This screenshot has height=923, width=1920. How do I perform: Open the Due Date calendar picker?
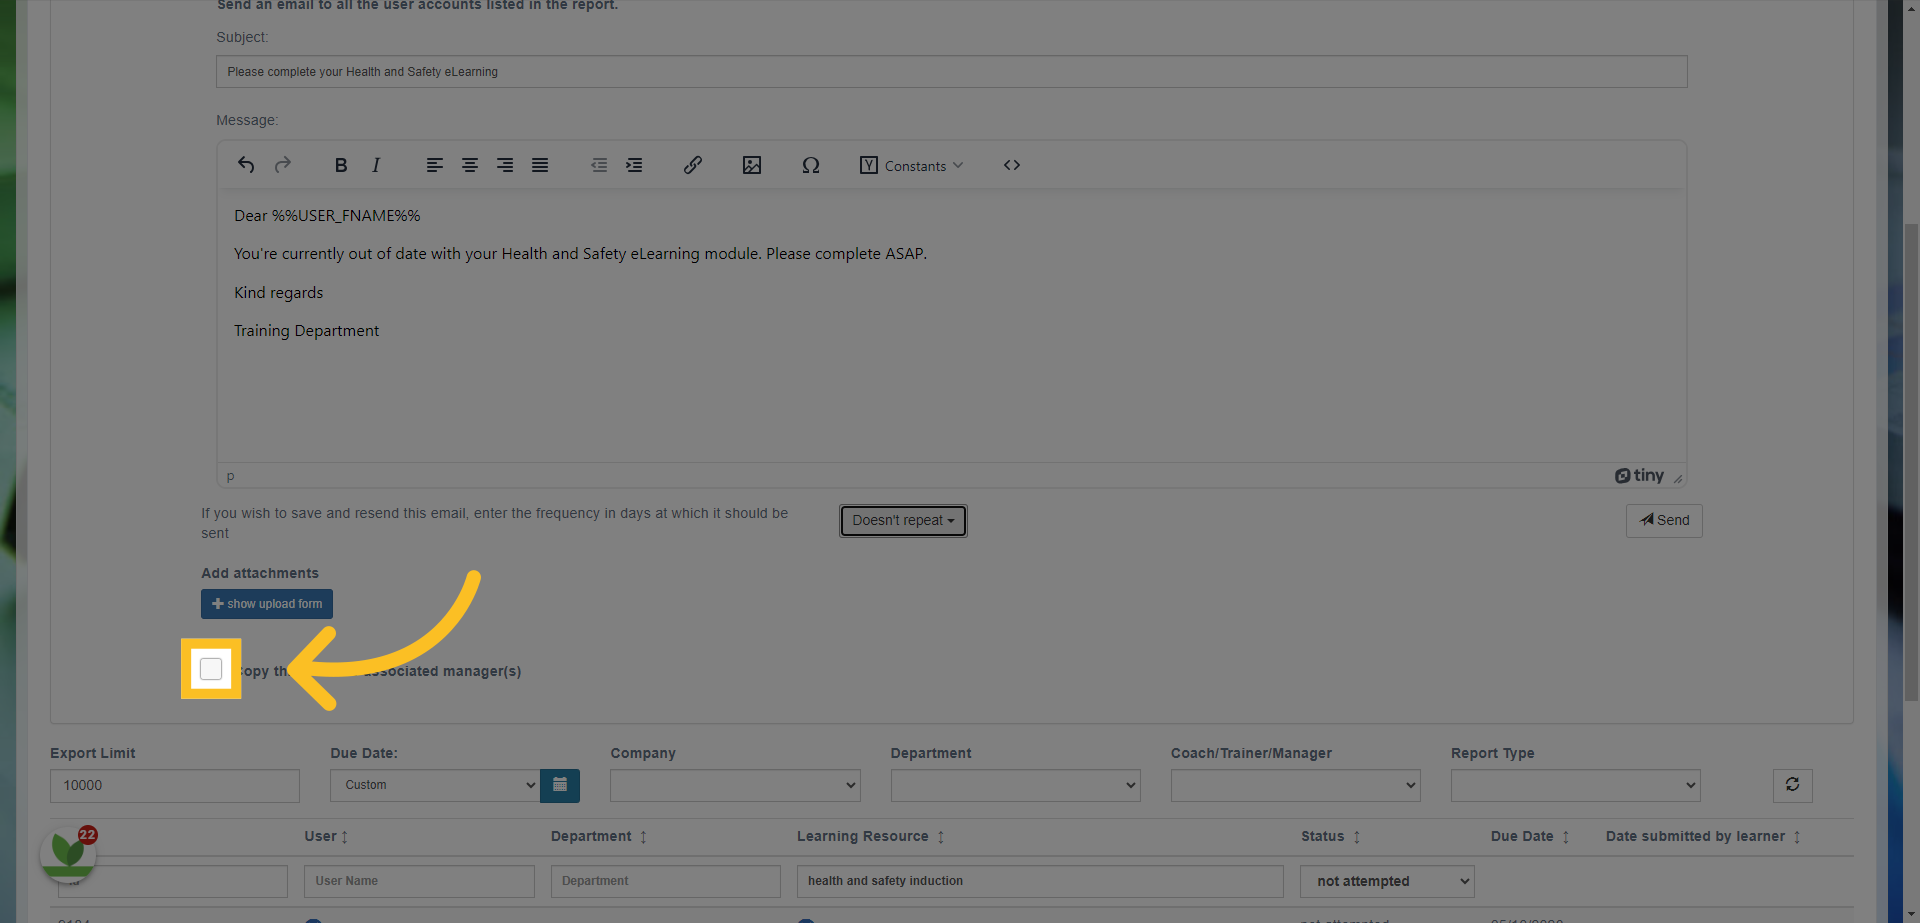click(x=560, y=785)
